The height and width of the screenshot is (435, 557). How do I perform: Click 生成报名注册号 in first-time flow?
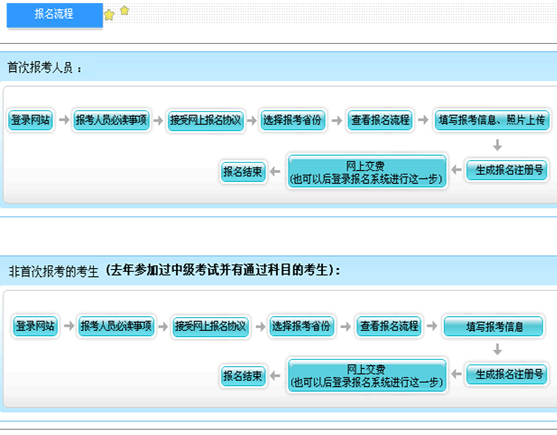click(x=507, y=170)
